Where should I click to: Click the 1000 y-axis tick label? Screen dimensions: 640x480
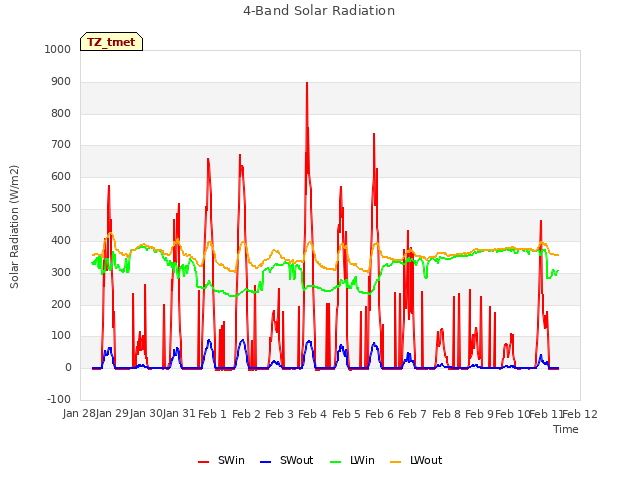pyautogui.click(x=58, y=49)
